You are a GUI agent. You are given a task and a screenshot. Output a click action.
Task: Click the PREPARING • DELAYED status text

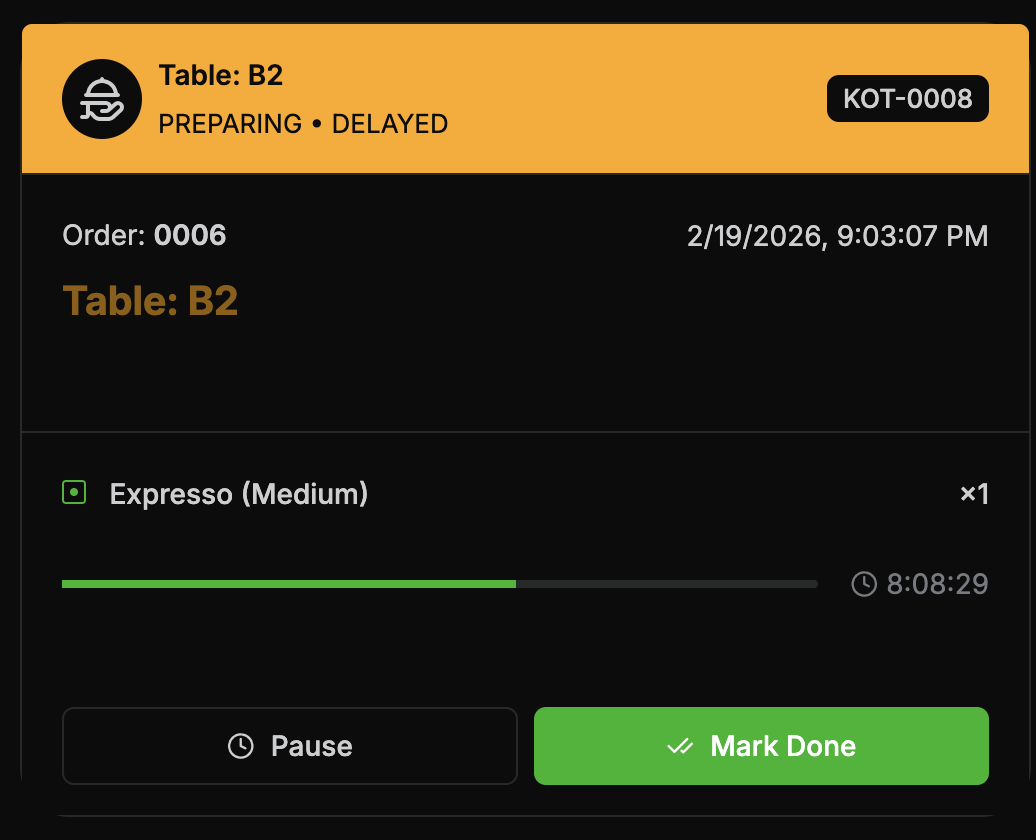click(x=303, y=124)
